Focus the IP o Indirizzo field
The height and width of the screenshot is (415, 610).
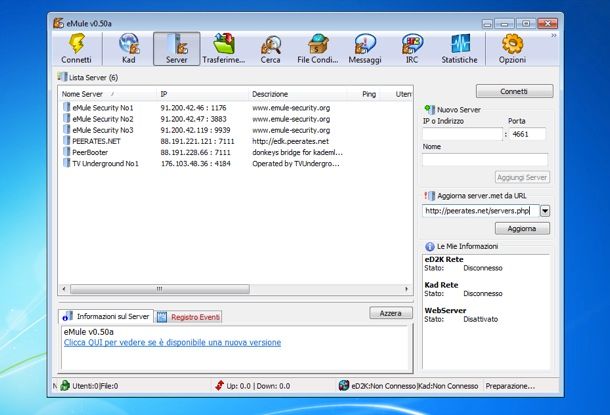coord(463,134)
